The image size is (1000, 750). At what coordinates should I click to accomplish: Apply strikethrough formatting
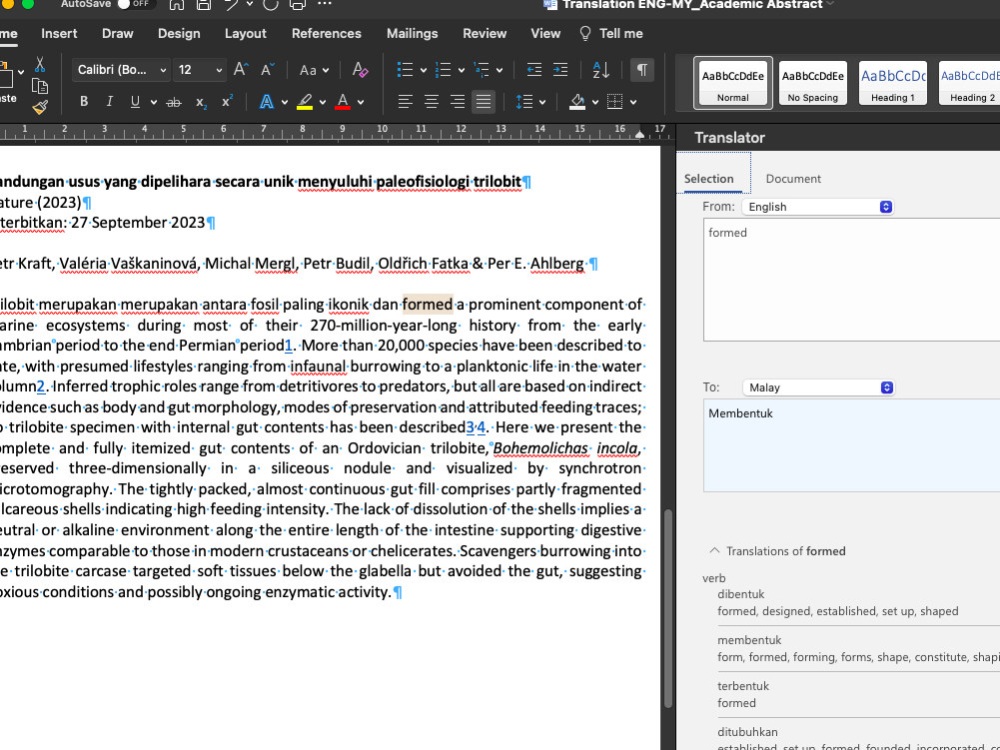[x=174, y=102]
